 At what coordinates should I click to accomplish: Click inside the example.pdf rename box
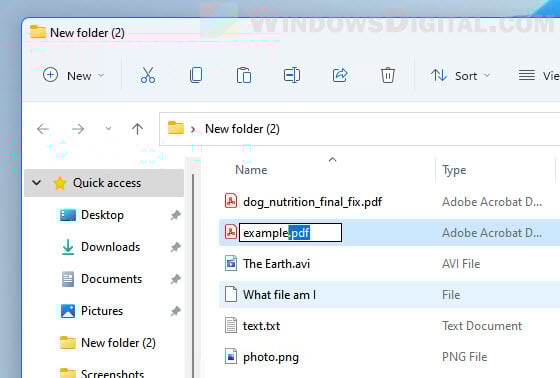[290, 233]
